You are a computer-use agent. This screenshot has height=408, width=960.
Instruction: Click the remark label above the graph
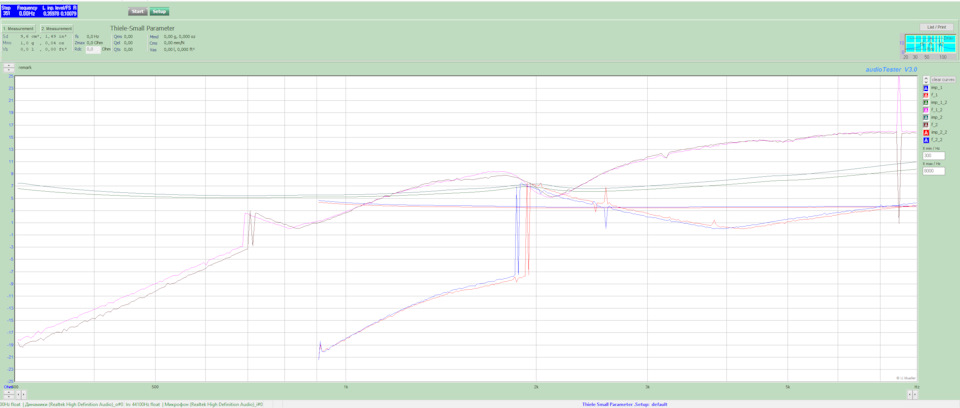pos(24,67)
